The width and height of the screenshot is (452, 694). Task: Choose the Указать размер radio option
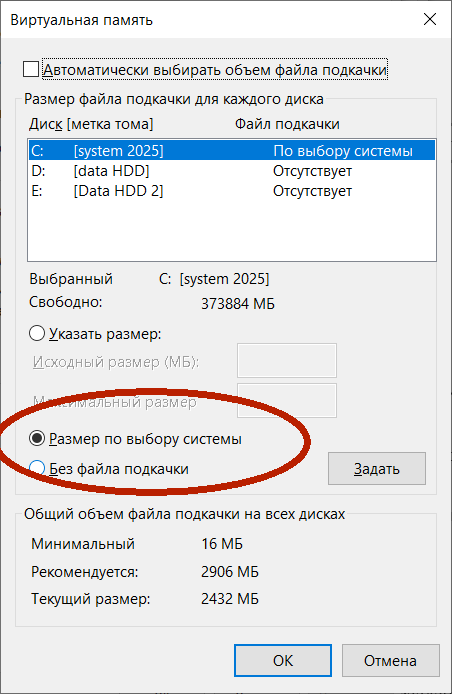pos(37,333)
